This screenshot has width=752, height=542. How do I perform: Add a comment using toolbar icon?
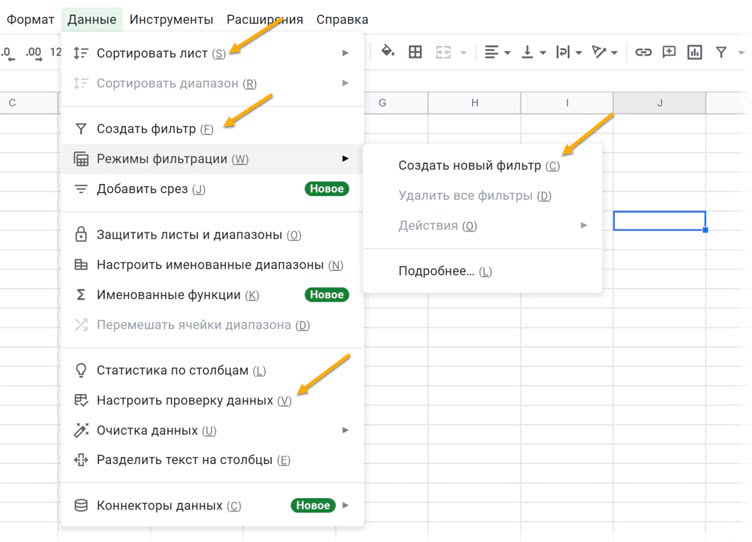click(x=669, y=52)
